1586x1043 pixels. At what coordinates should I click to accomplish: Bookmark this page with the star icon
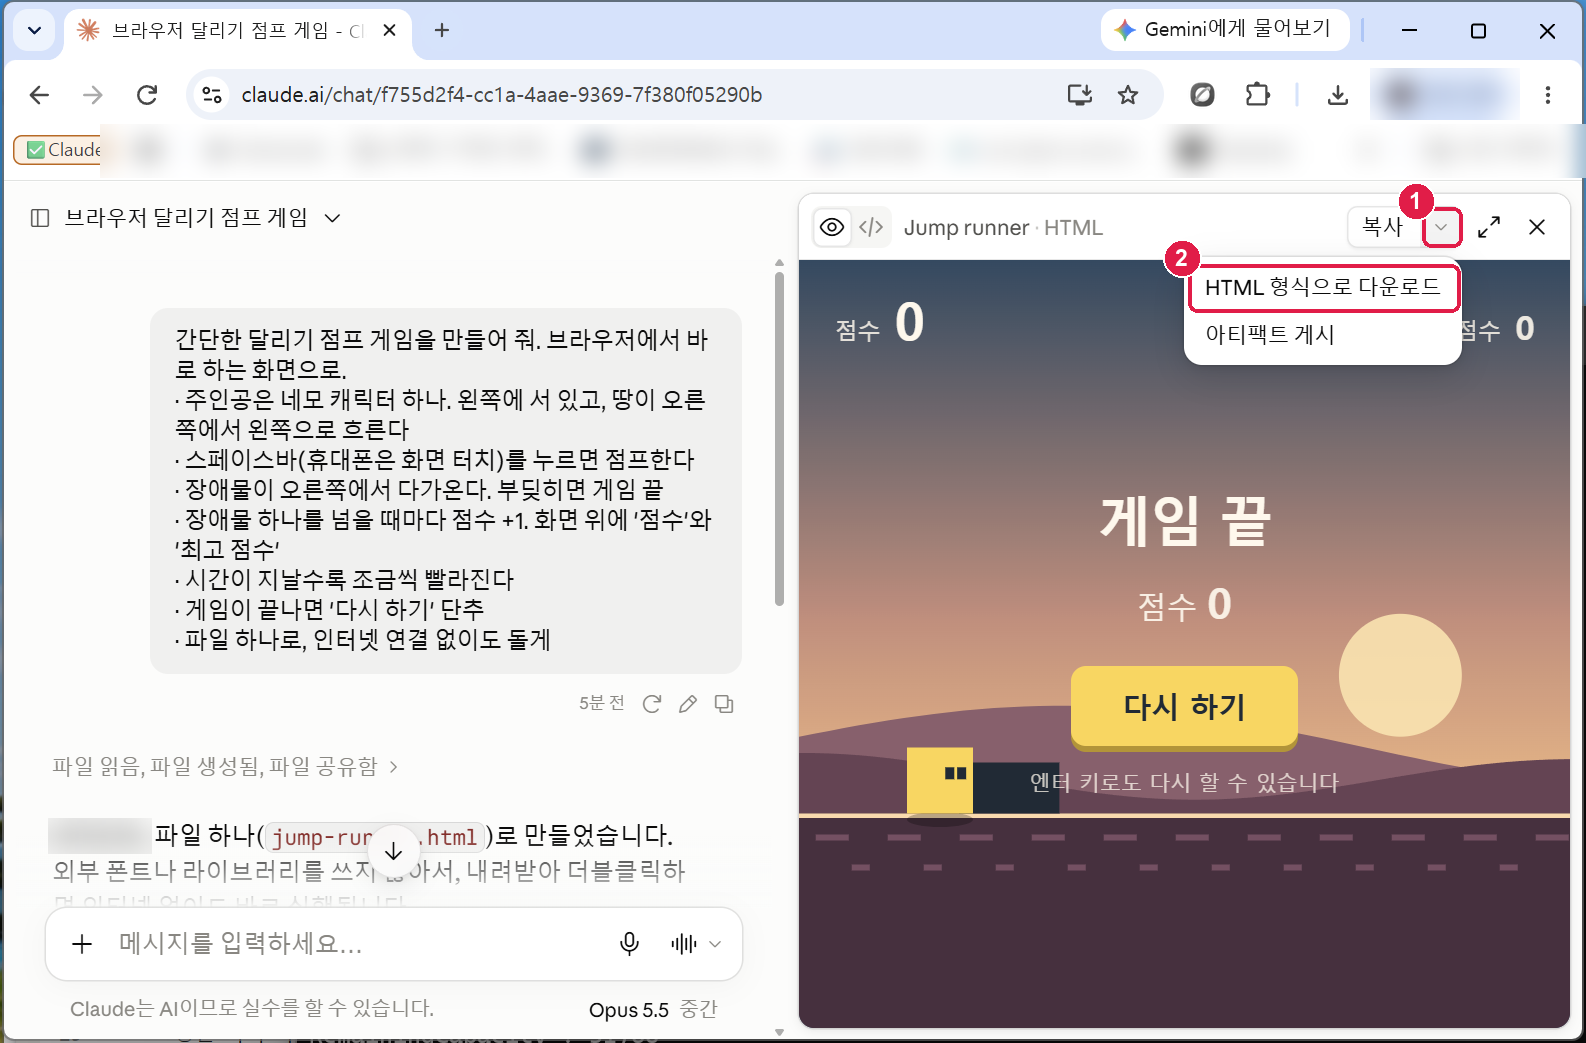click(1128, 95)
